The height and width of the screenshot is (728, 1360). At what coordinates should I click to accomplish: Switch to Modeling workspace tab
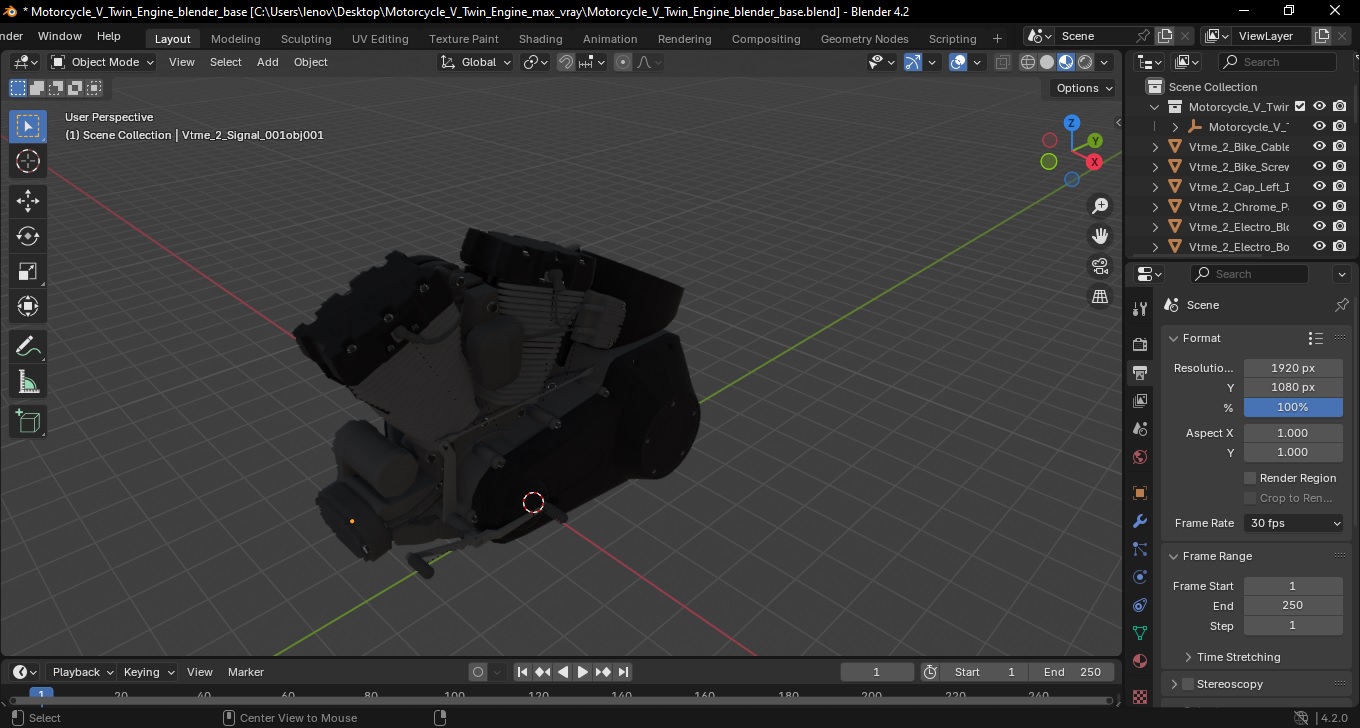(x=236, y=39)
